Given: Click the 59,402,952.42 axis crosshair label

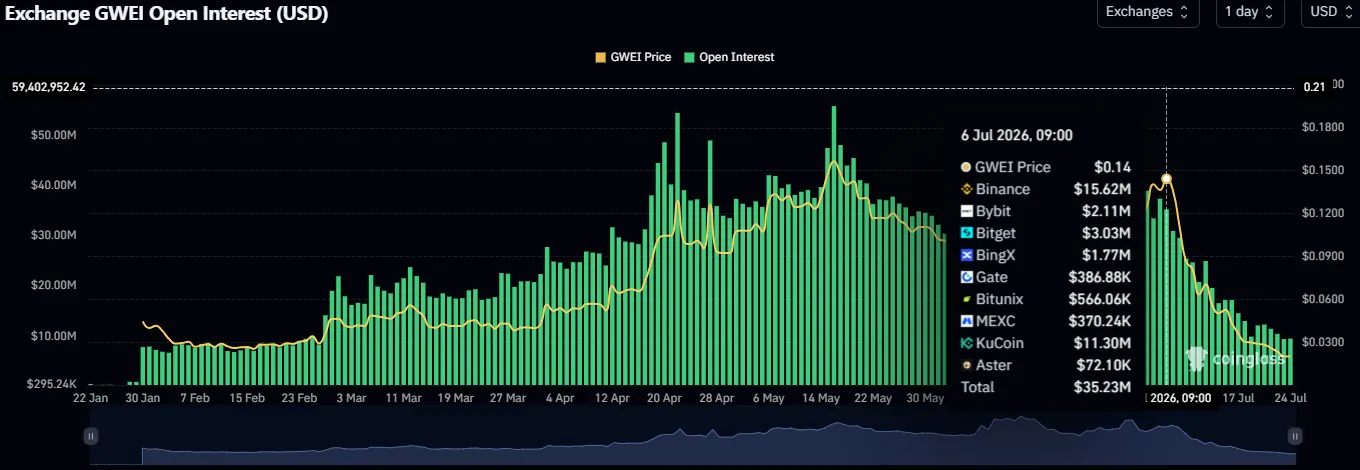Looking at the screenshot, I should [48, 87].
